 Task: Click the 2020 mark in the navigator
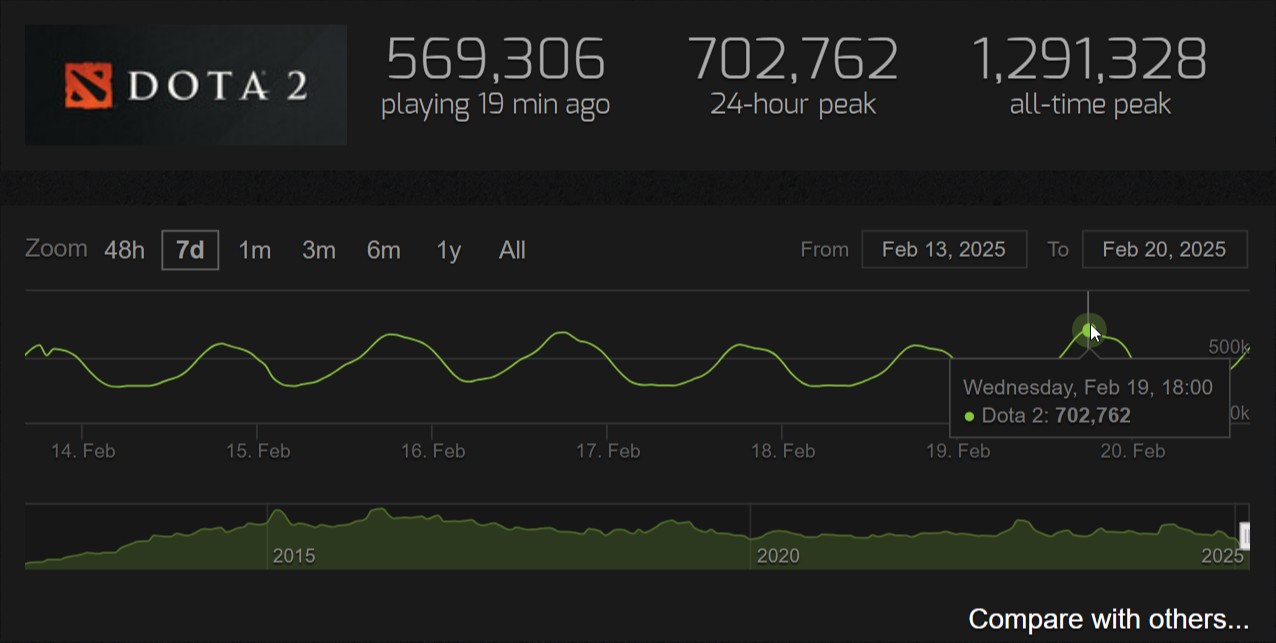777,555
